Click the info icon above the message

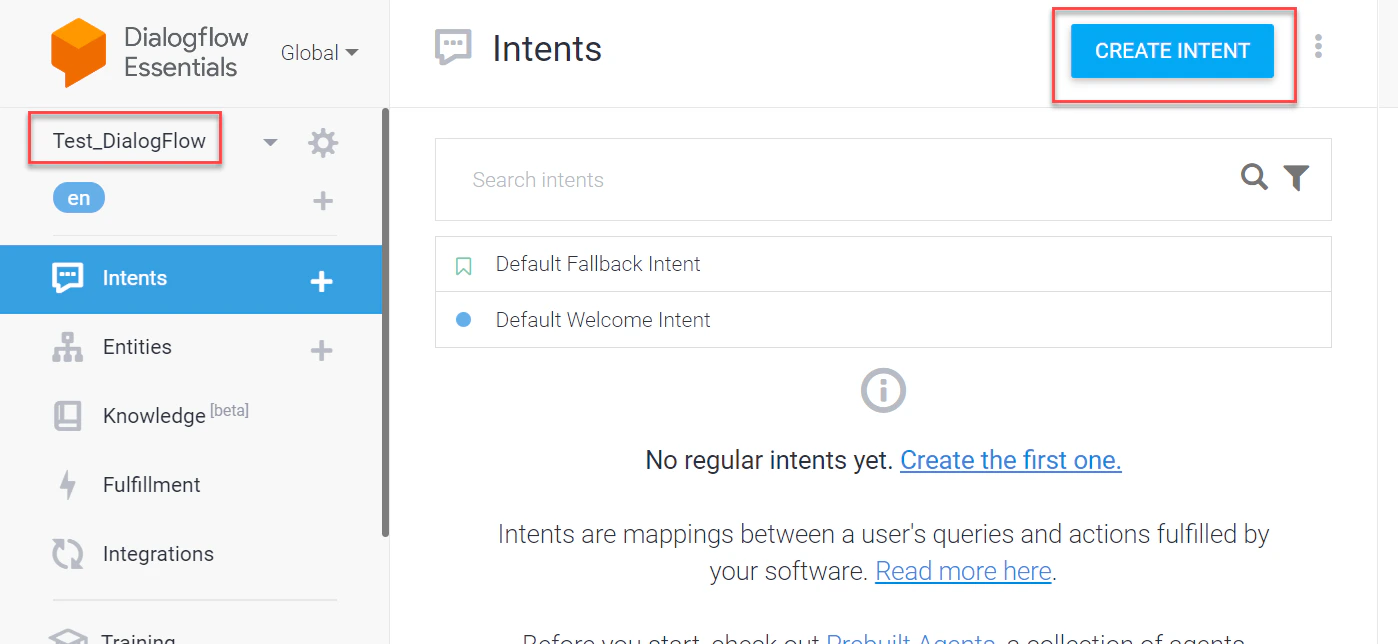[883, 390]
